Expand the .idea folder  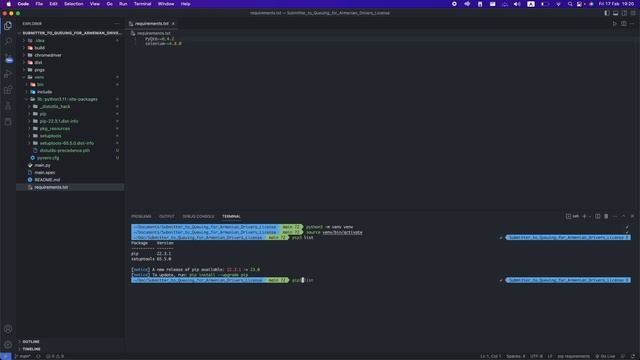70,40
